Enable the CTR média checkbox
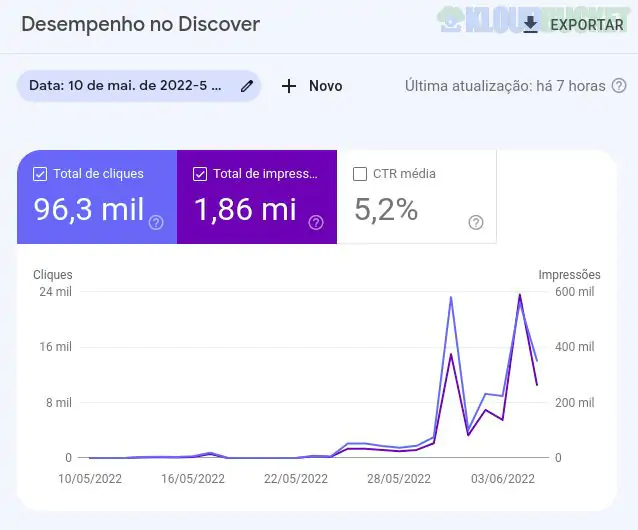This screenshot has width=638, height=530. [360, 174]
